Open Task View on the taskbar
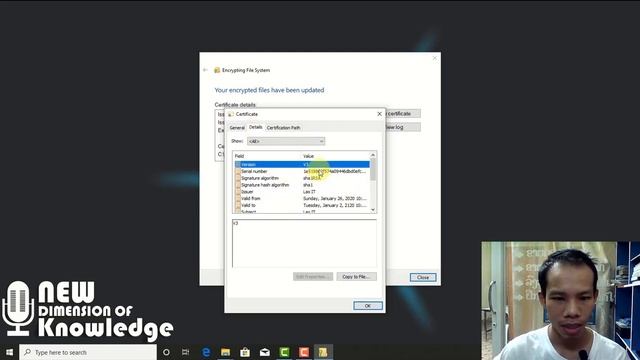This screenshot has width=640, height=360. pos(185,352)
